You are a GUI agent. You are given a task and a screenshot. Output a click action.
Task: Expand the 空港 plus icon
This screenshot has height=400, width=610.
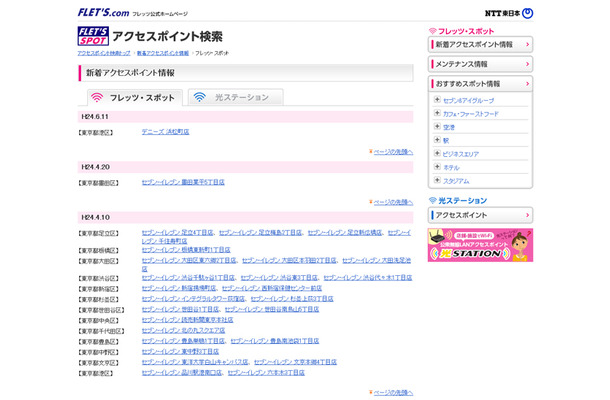[x=437, y=126]
